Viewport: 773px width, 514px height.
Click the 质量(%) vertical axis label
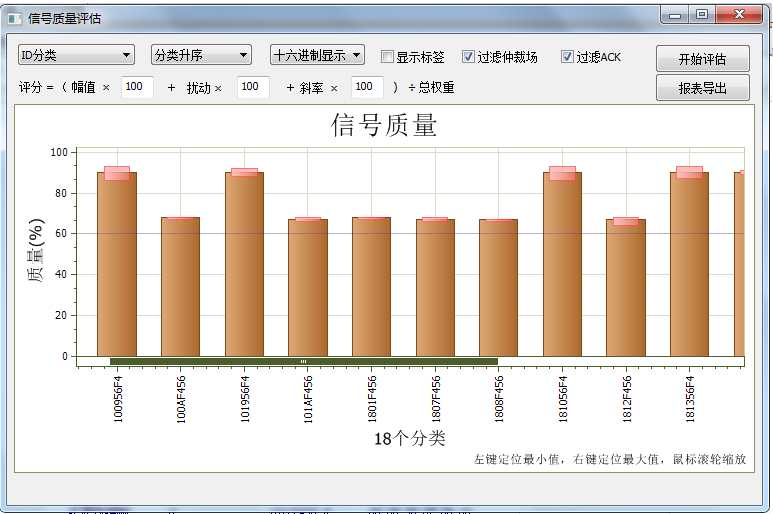click(x=35, y=250)
